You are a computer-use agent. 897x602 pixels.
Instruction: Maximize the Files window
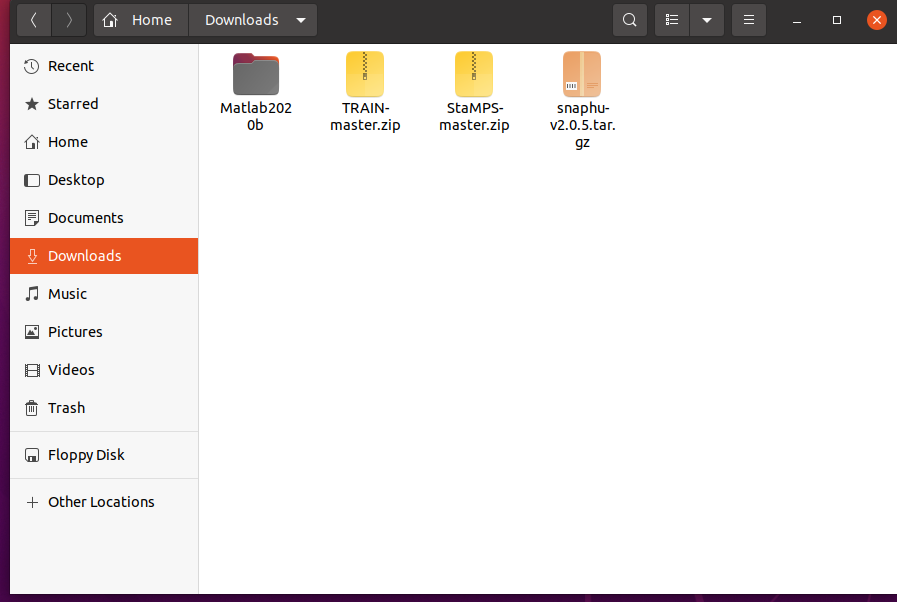click(837, 21)
